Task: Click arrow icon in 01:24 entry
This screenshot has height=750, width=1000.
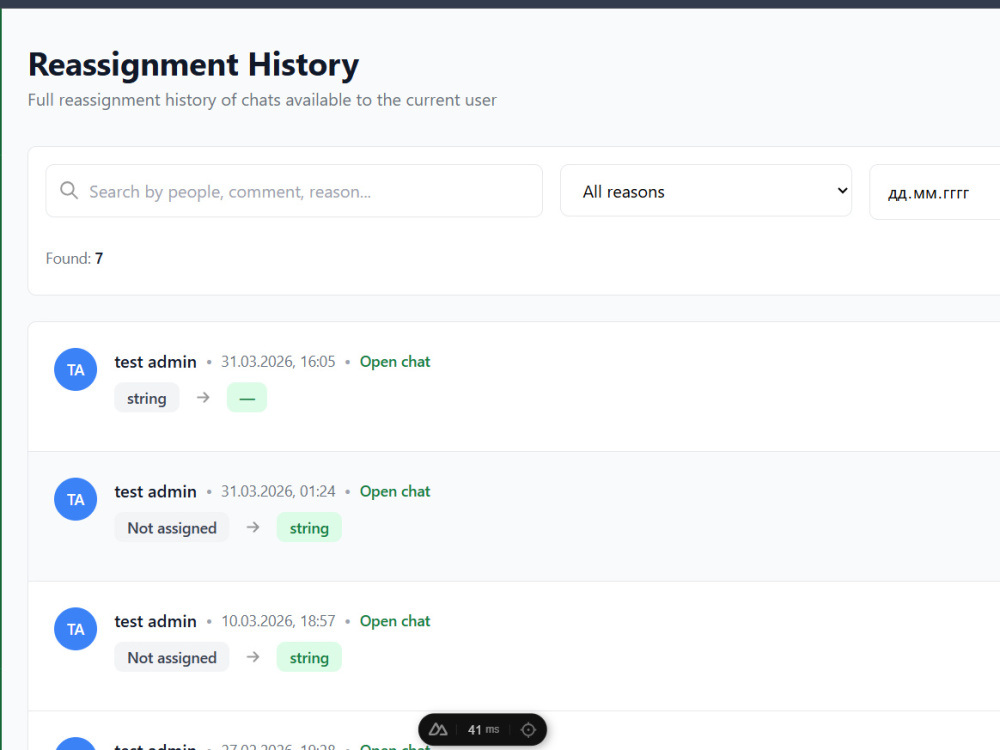Action: [x=253, y=527]
